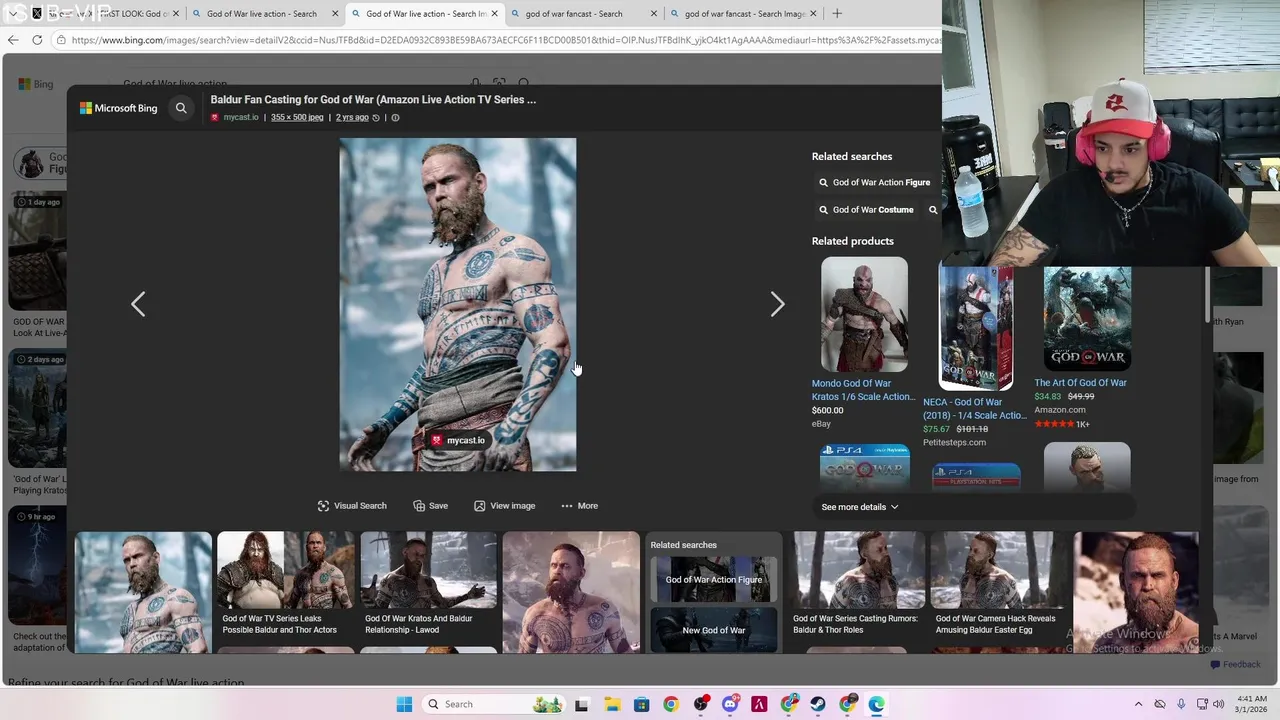Screen dimensions: 1280x720
Task: Open the search magnifier next to Microsoft Bing
Action: 181,108
